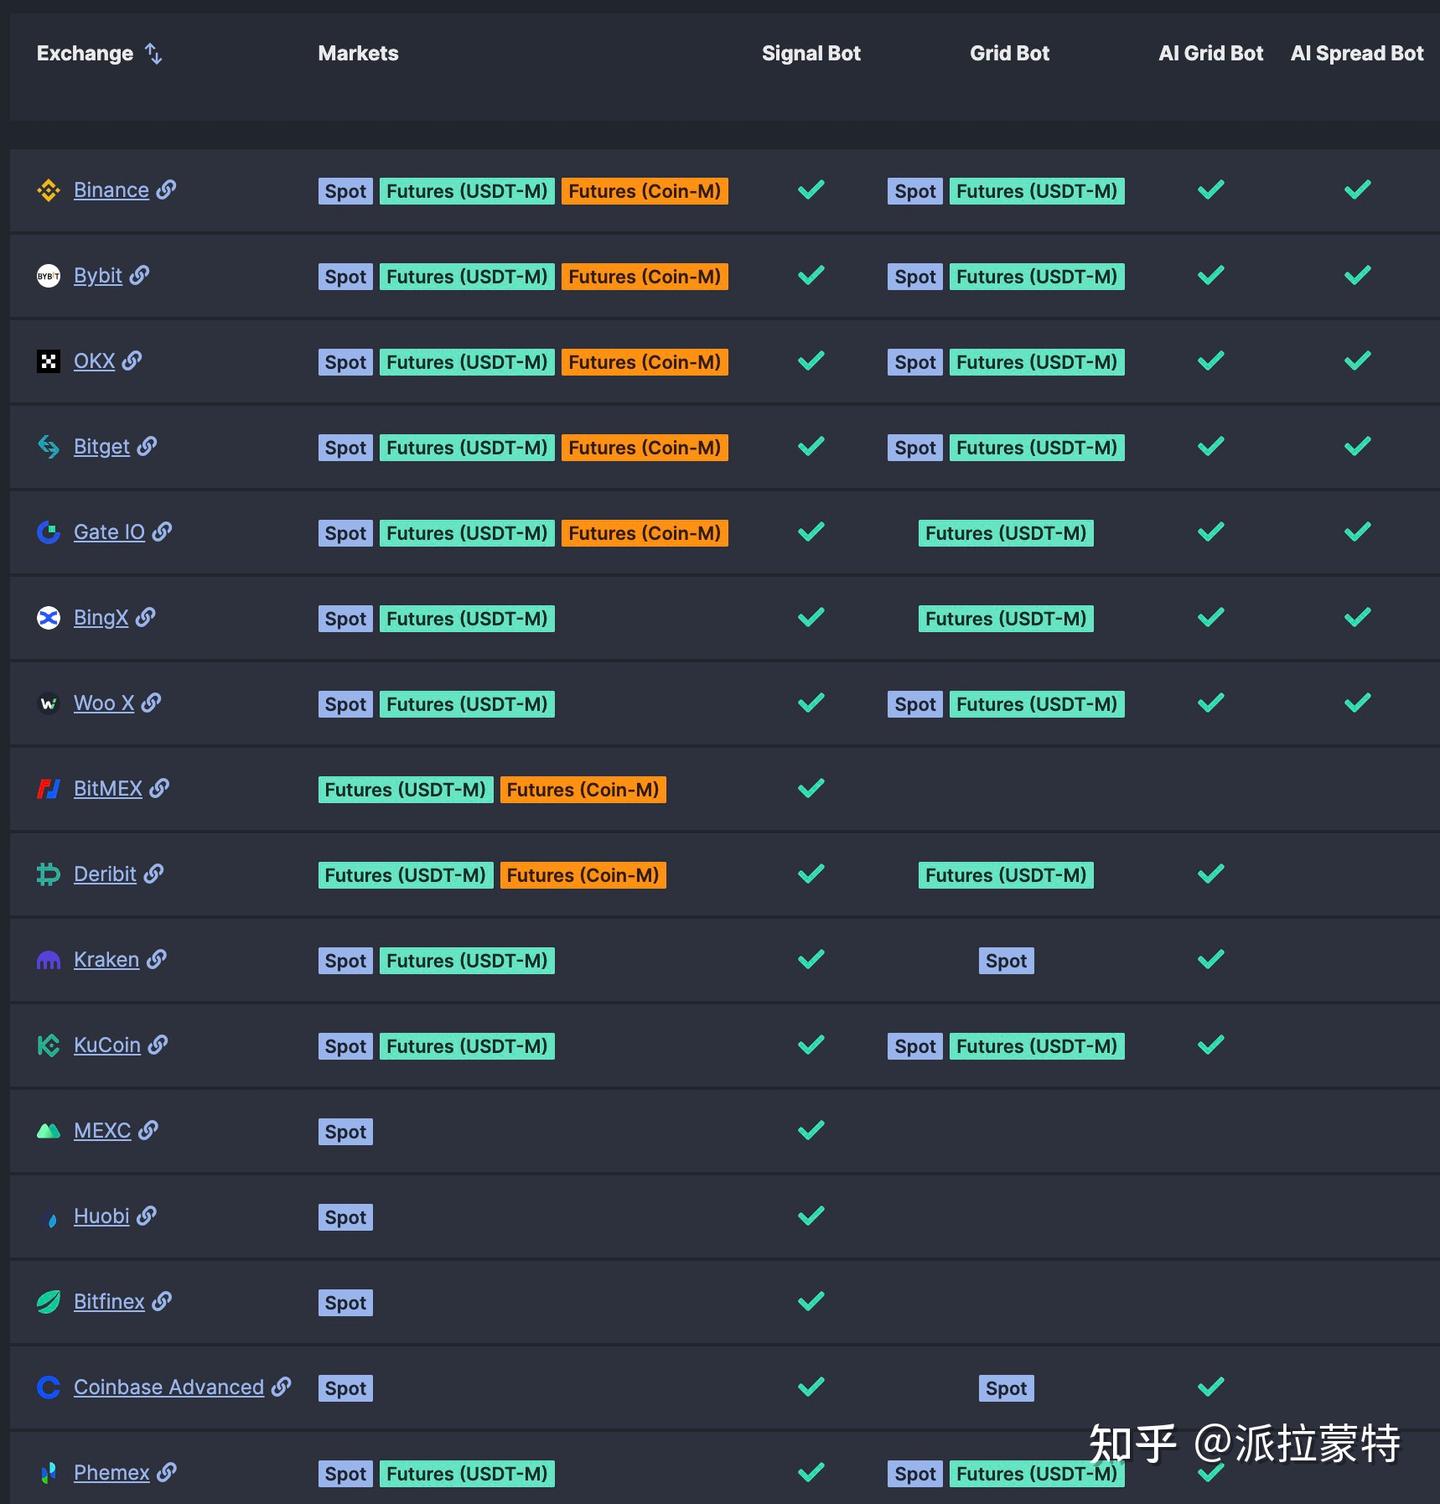Select the Bitget logo icon
The width and height of the screenshot is (1440, 1504).
[48, 447]
